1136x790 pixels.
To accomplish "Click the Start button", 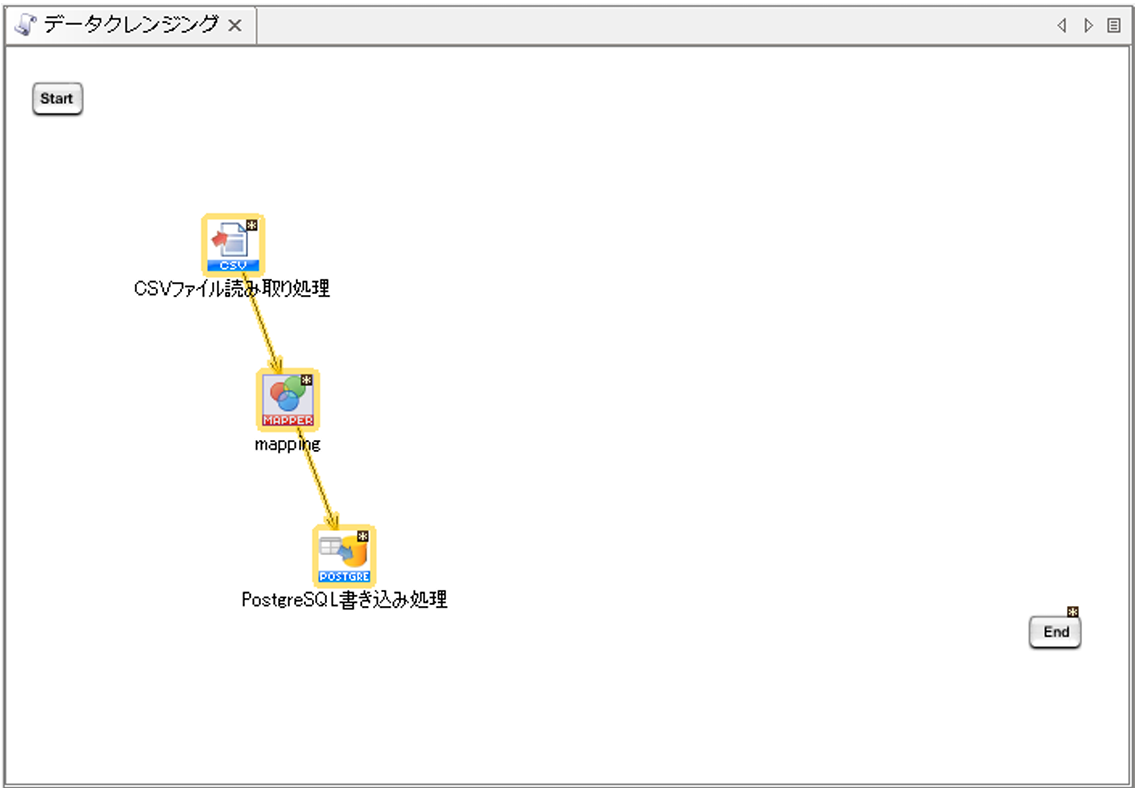I will 57,99.
